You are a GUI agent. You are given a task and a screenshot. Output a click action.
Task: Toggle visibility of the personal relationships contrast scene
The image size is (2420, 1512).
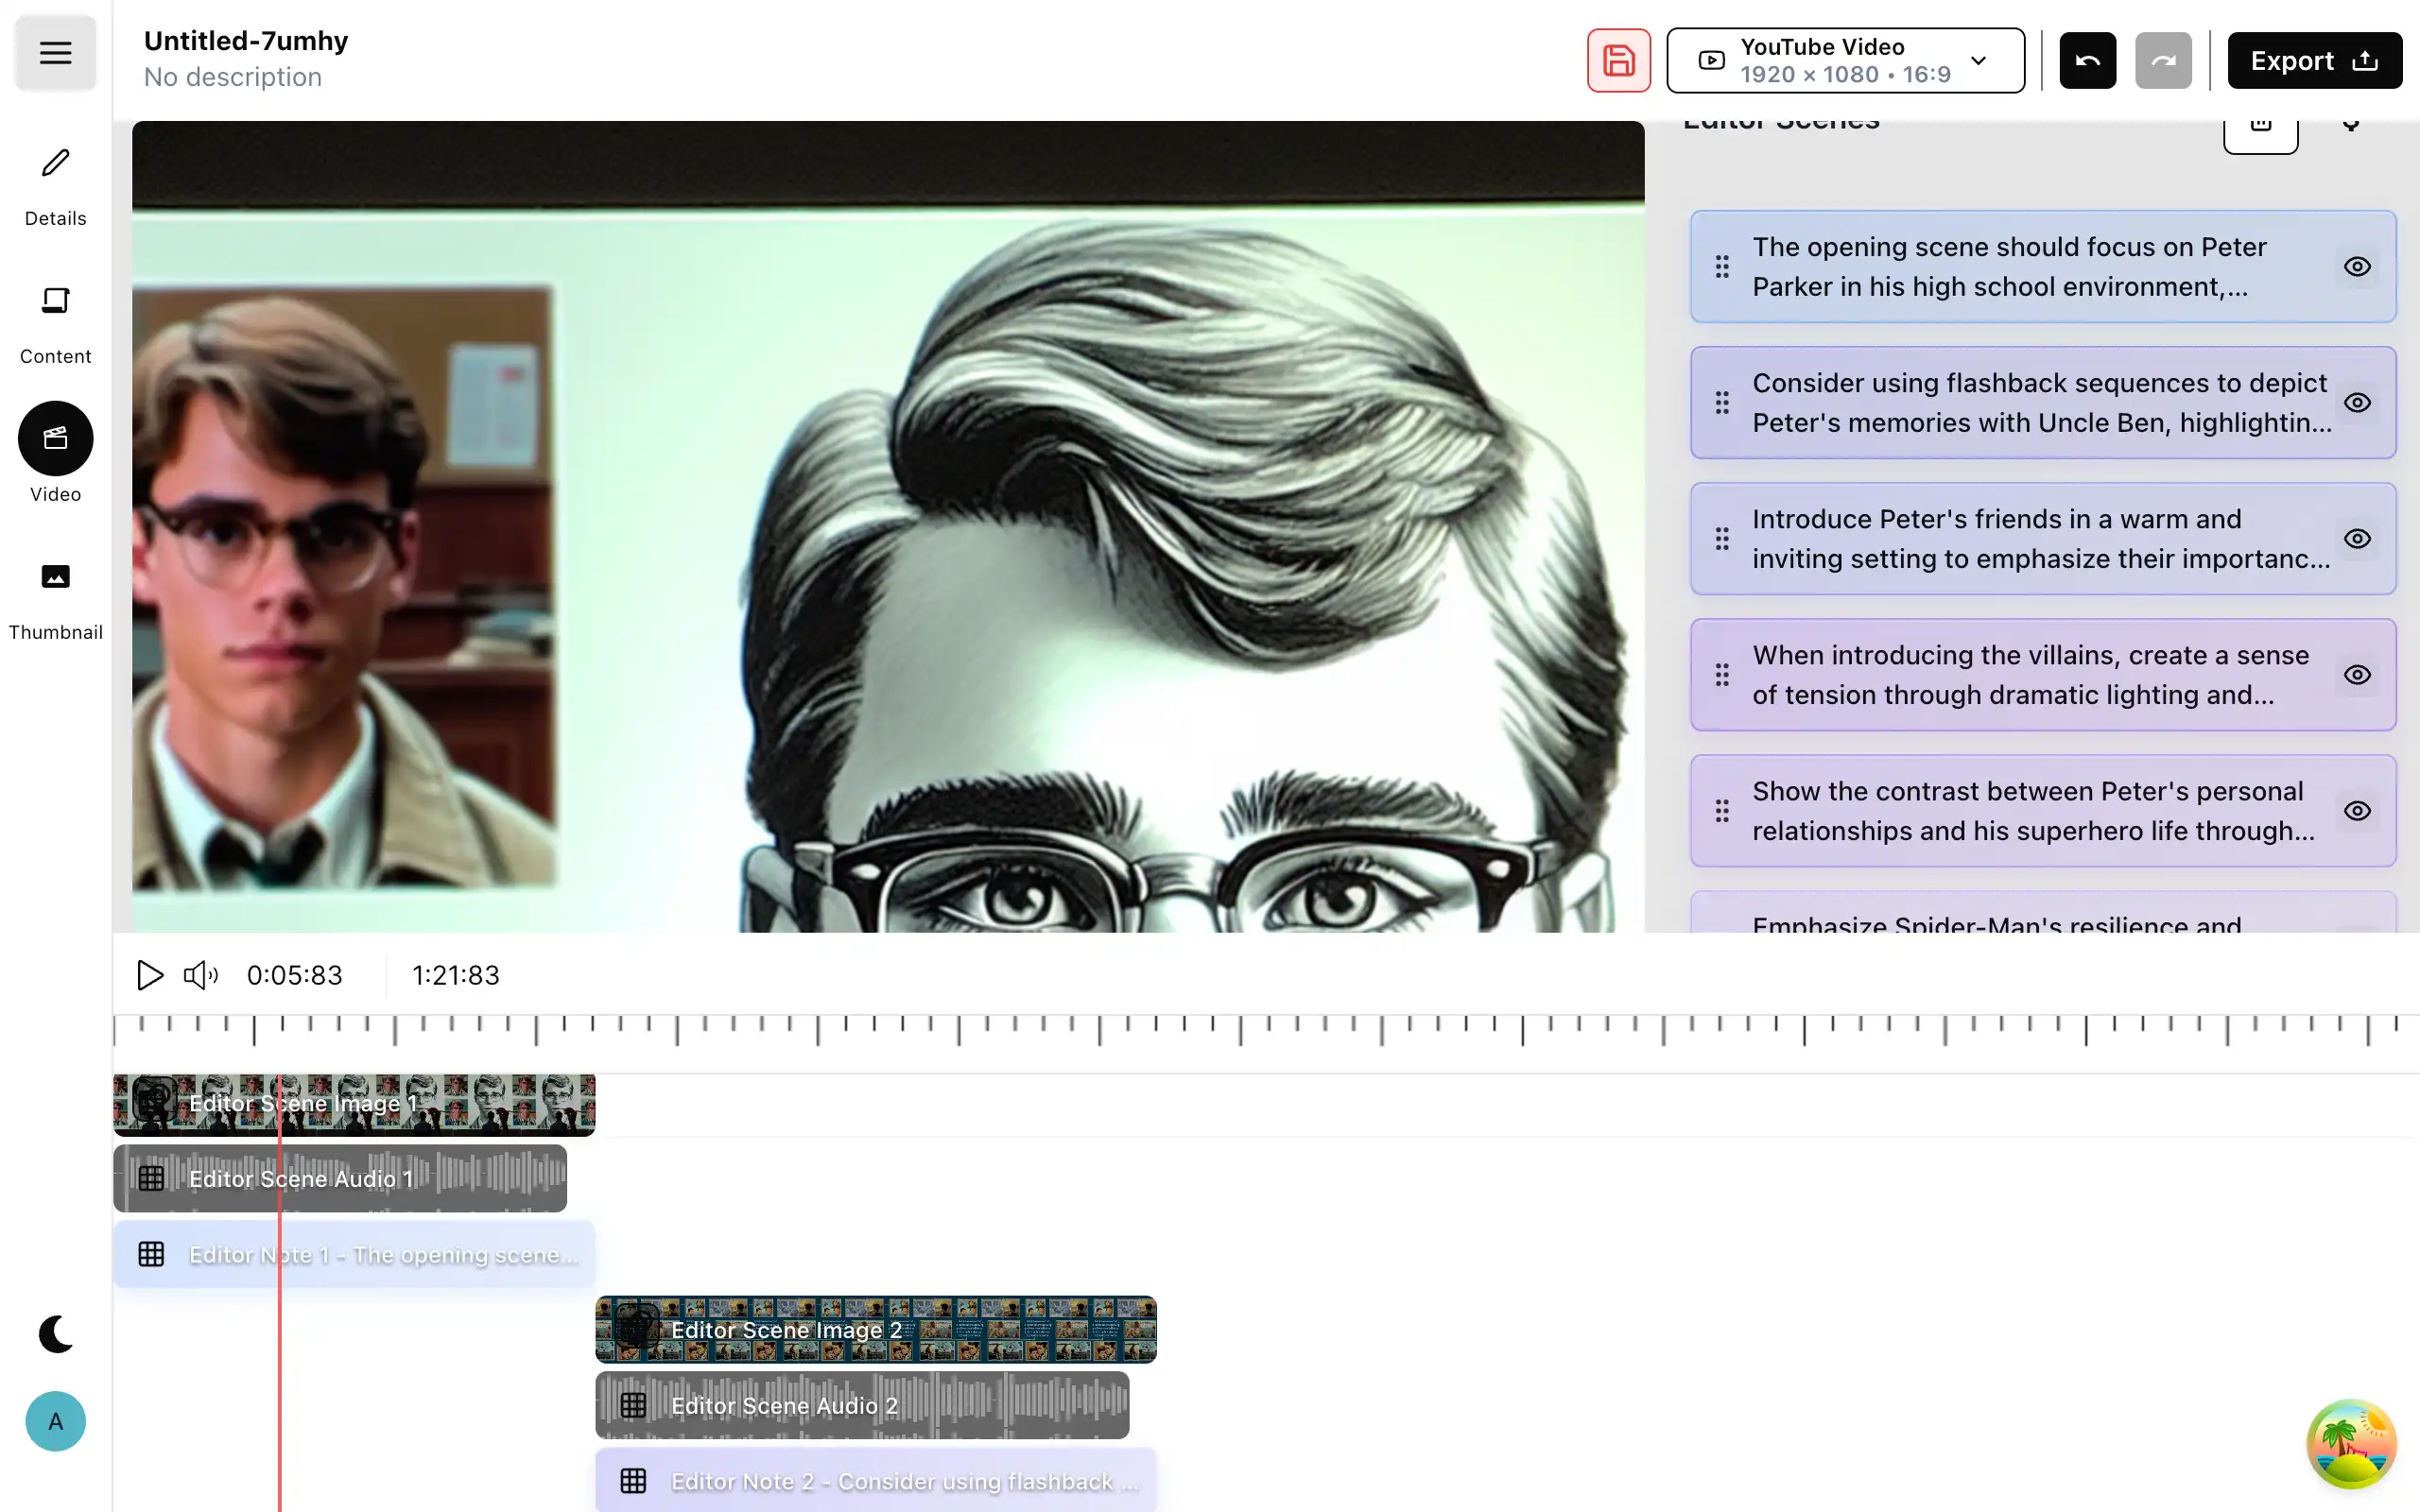(2357, 811)
